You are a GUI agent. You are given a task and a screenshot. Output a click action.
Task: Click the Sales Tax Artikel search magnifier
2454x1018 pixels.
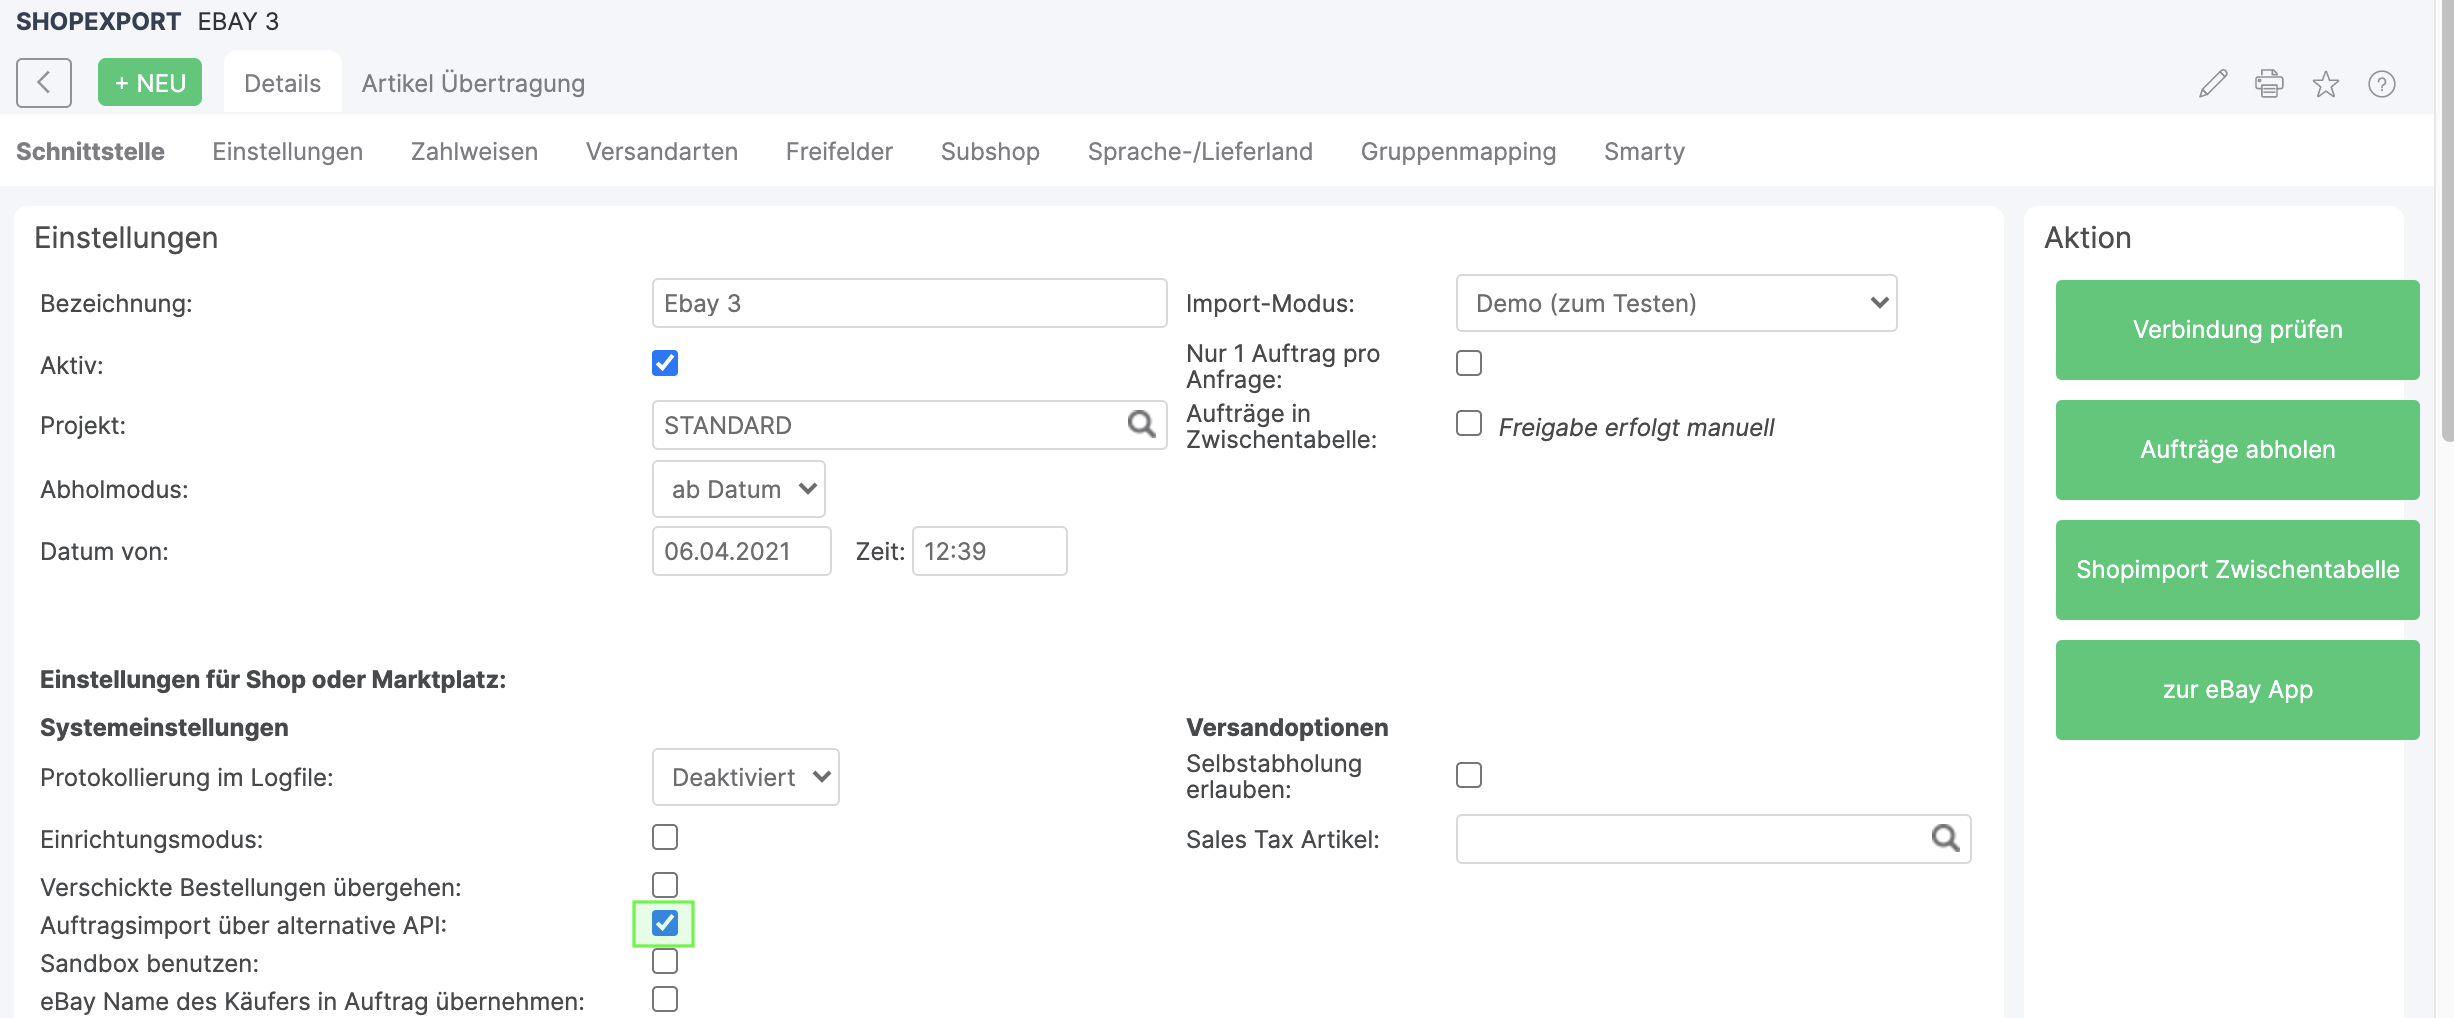click(1945, 838)
